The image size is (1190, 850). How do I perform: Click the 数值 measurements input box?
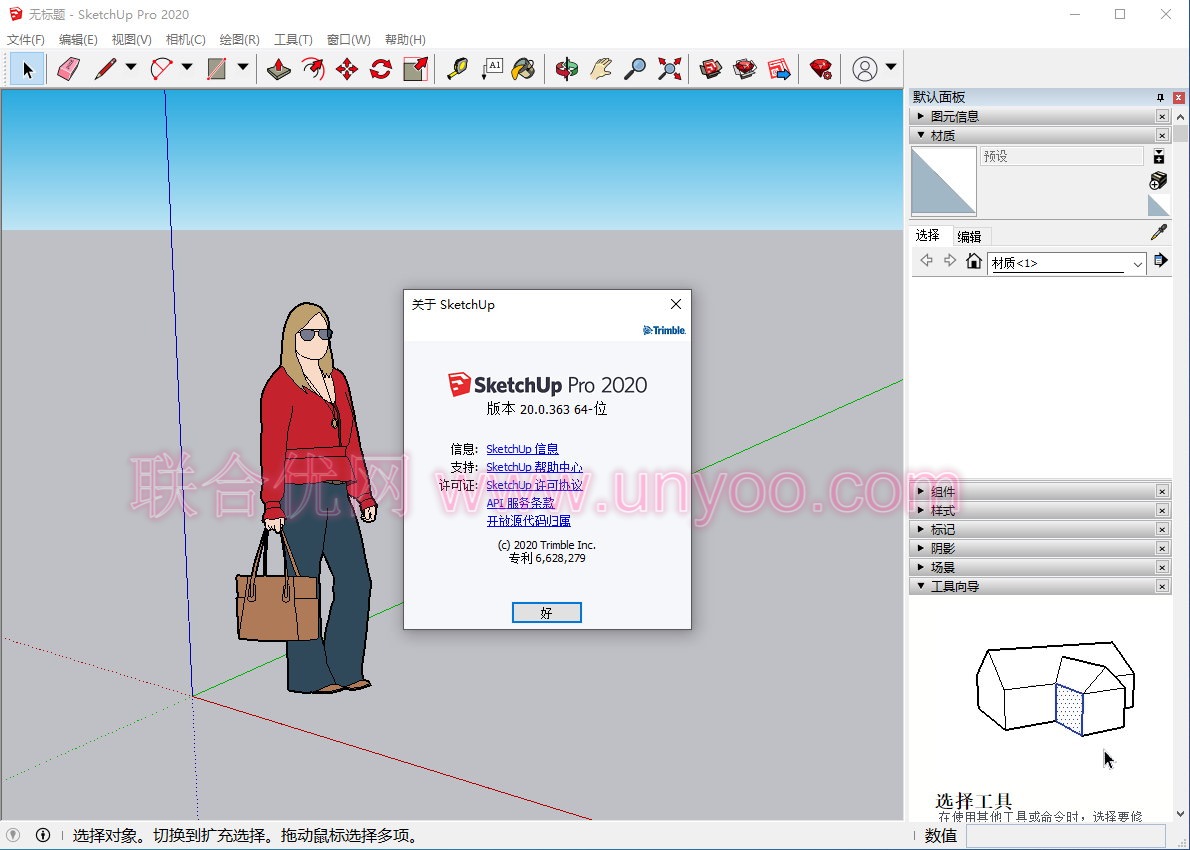1066,835
